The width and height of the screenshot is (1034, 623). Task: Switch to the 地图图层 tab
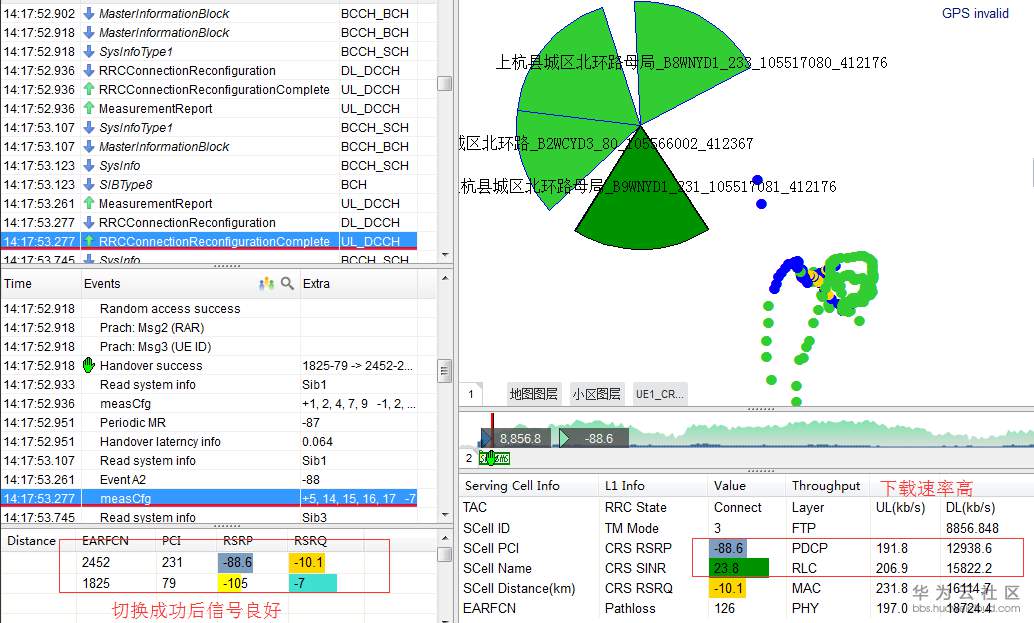click(533, 394)
